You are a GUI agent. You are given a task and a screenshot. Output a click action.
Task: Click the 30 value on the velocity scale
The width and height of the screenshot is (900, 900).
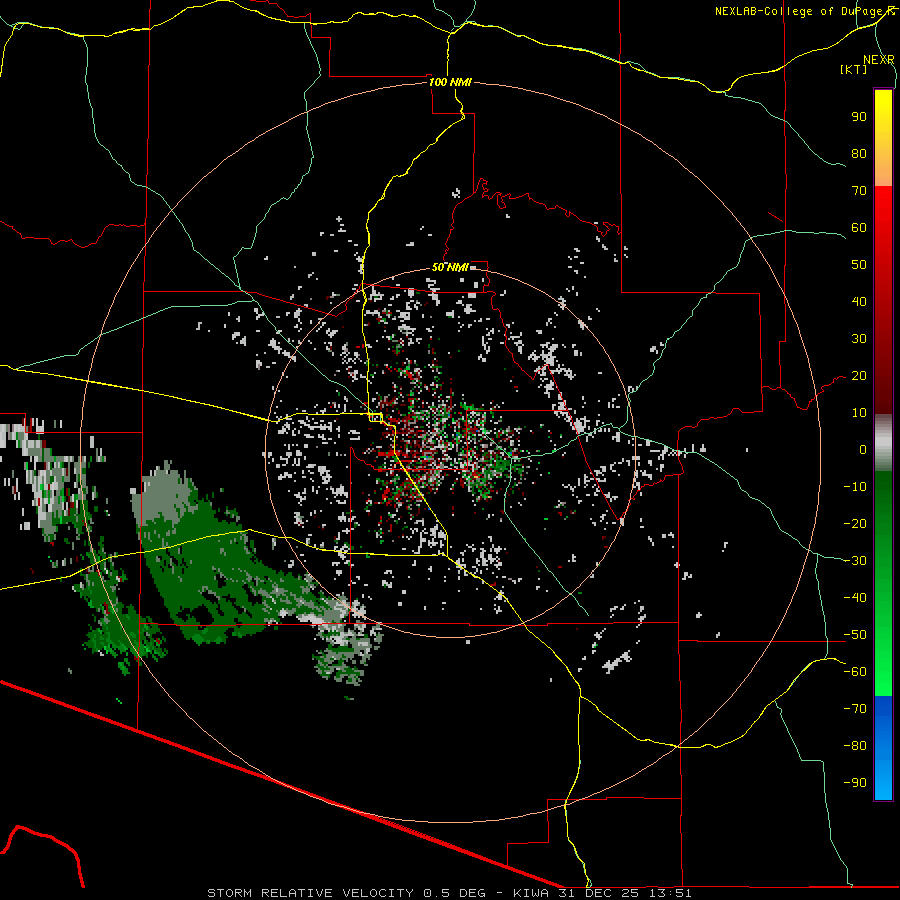tap(859, 339)
